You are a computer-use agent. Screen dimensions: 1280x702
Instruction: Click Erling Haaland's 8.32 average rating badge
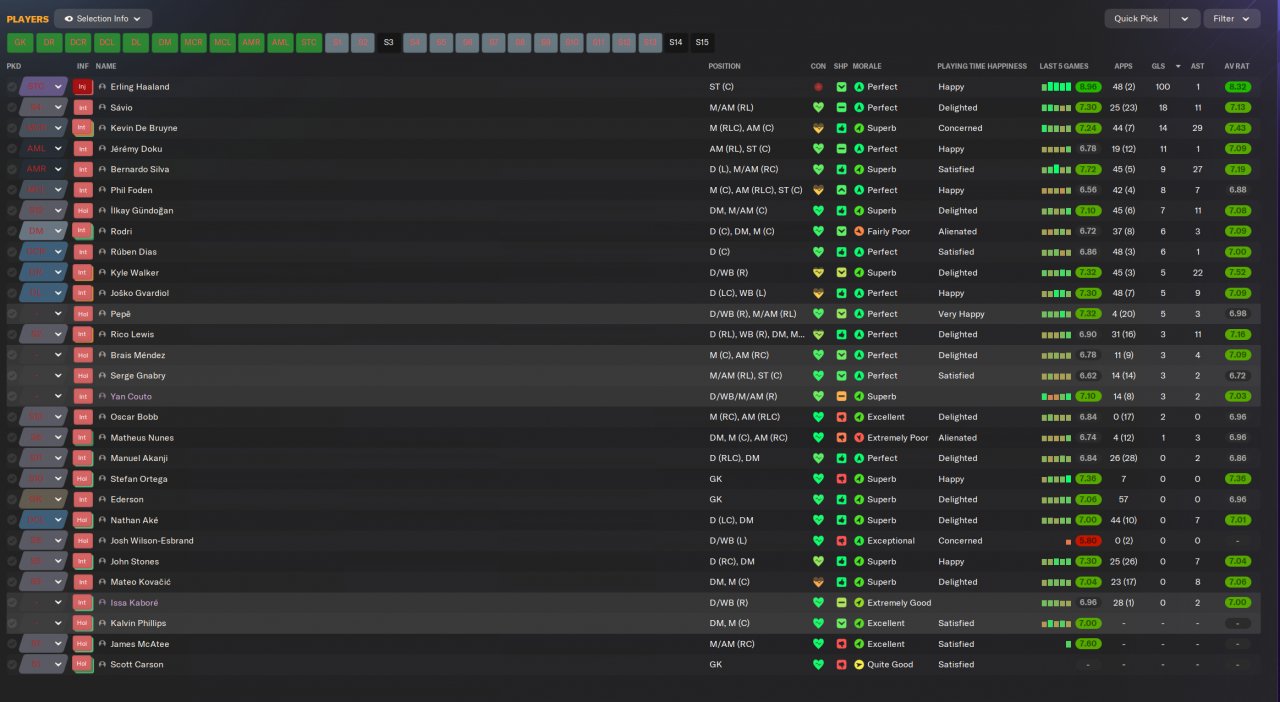click(1237, 87)
